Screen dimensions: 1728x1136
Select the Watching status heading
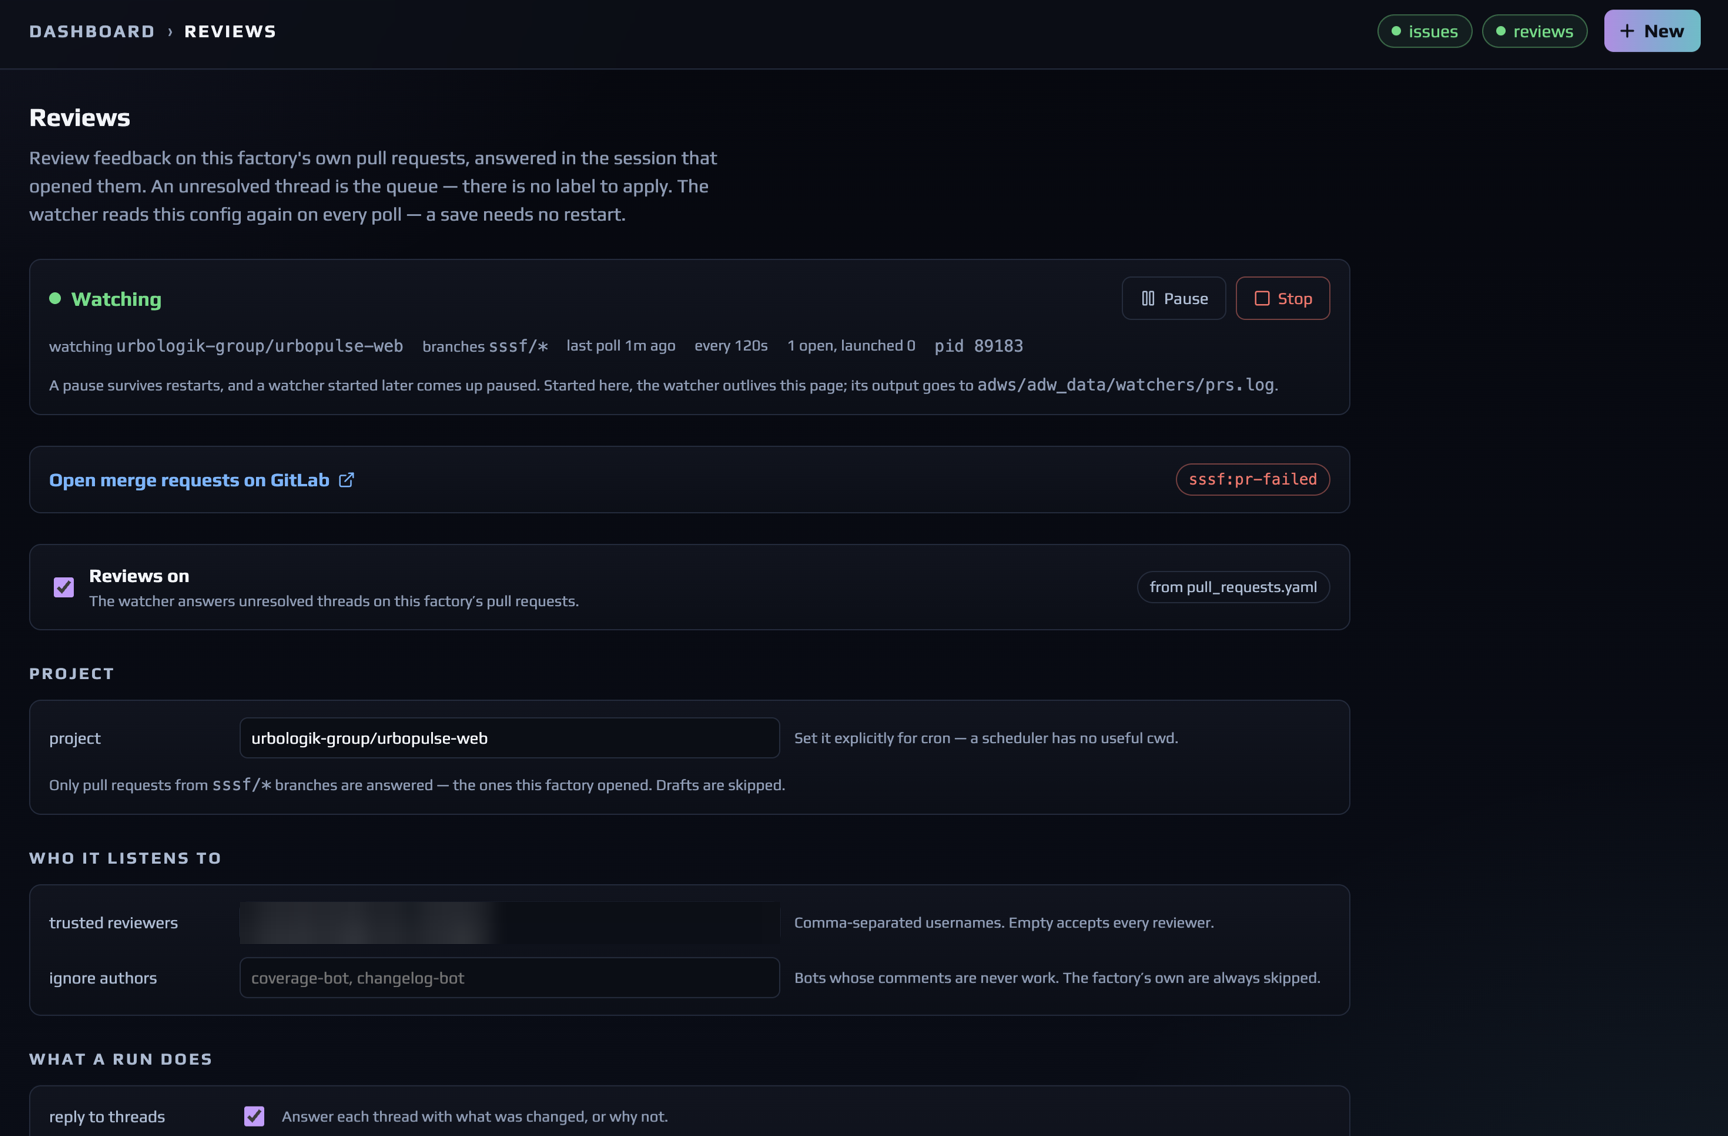(116, 299)
